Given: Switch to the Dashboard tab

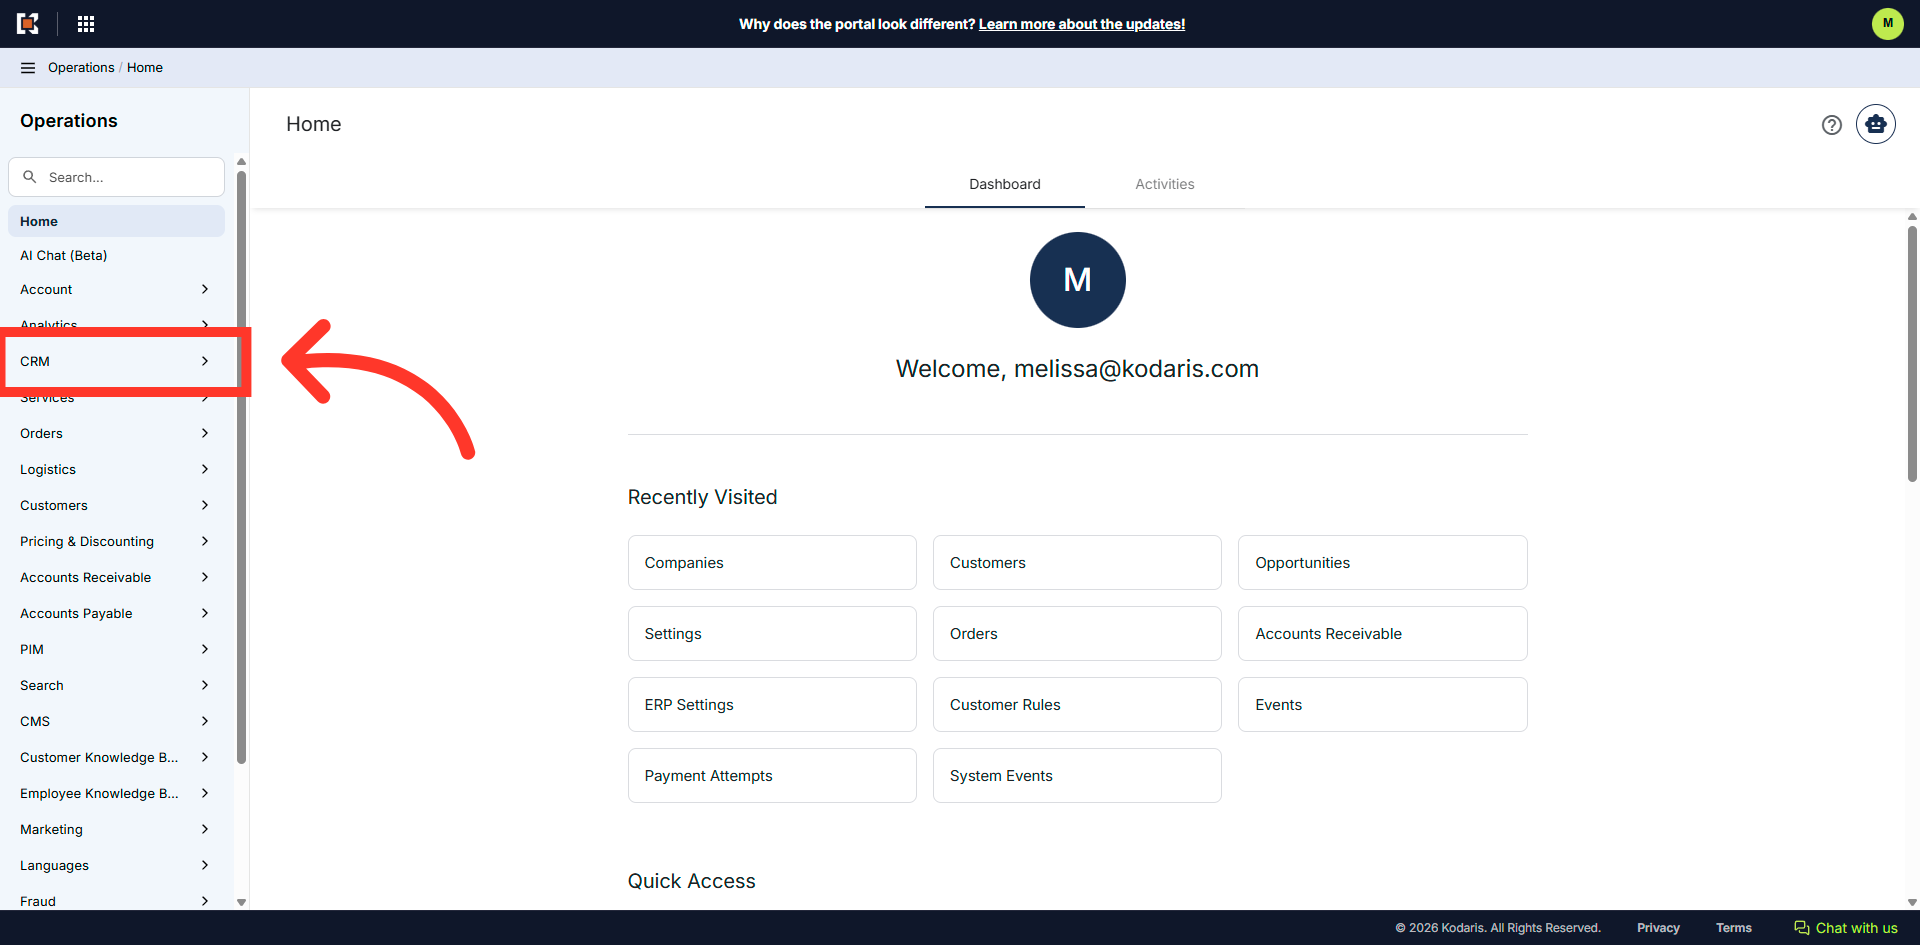Looking at the screenshot, I should click(1005, 184).
